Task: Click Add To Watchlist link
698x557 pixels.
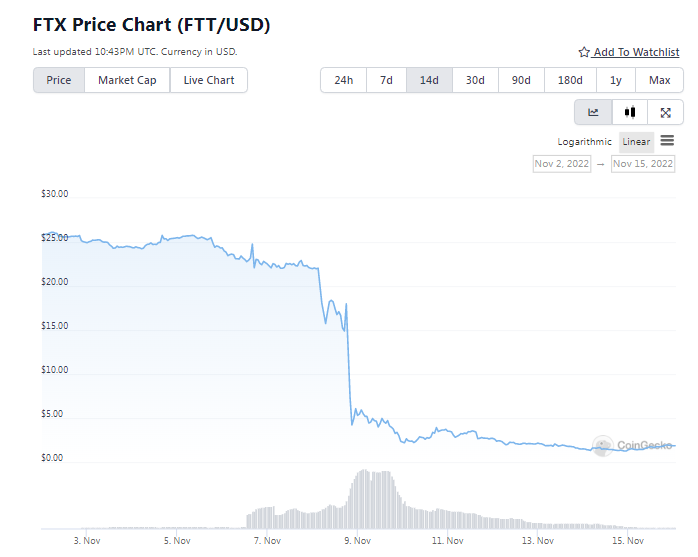Action: [637, 52]
